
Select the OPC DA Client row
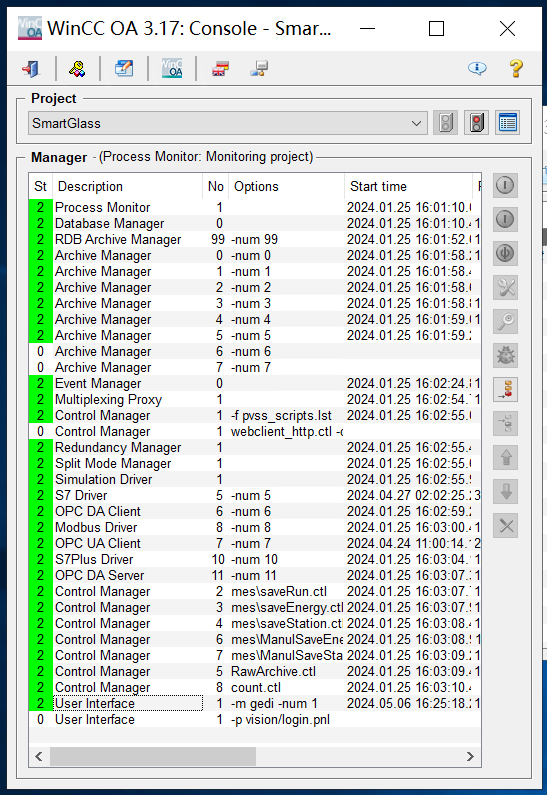point(254,512)
